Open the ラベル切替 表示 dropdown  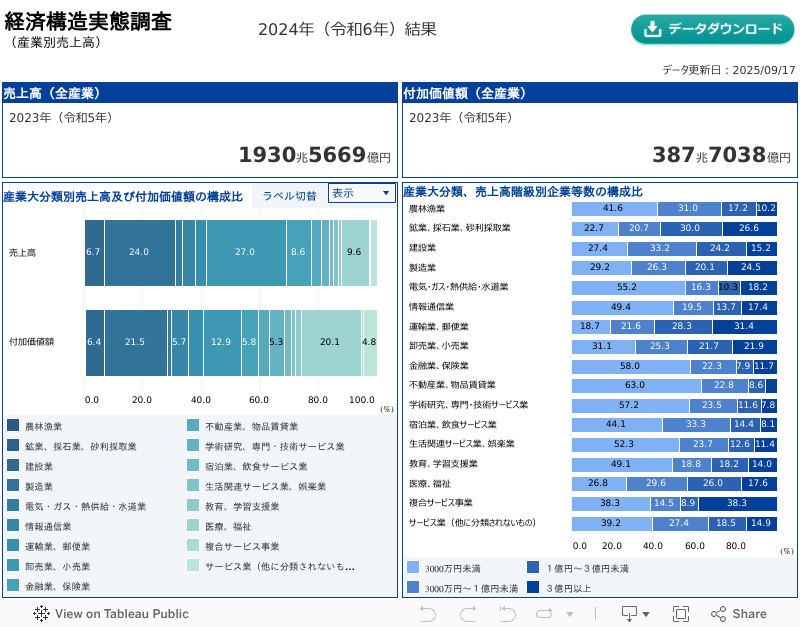(361, 193)
